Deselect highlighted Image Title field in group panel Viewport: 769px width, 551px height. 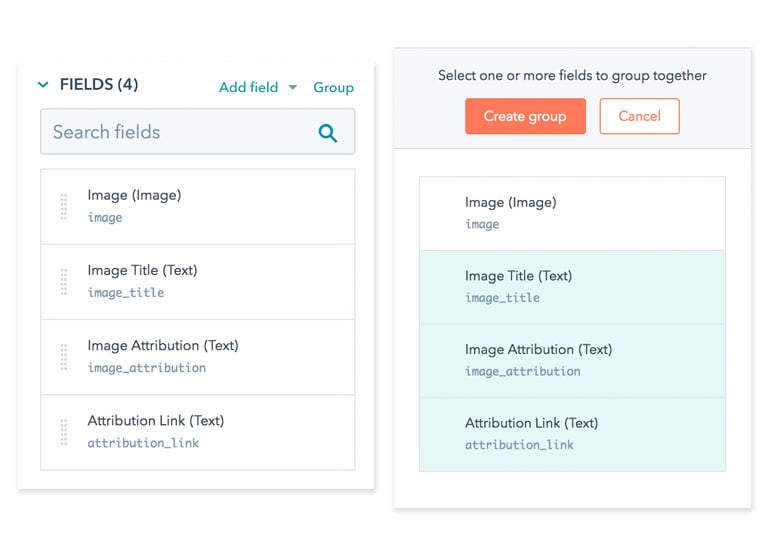pos(572,287)
